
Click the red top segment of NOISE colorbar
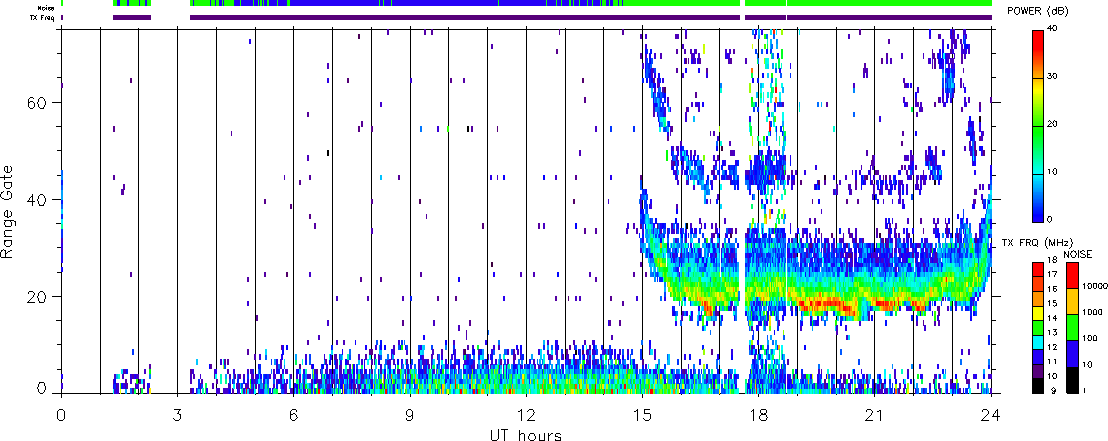coord(1072,275)
